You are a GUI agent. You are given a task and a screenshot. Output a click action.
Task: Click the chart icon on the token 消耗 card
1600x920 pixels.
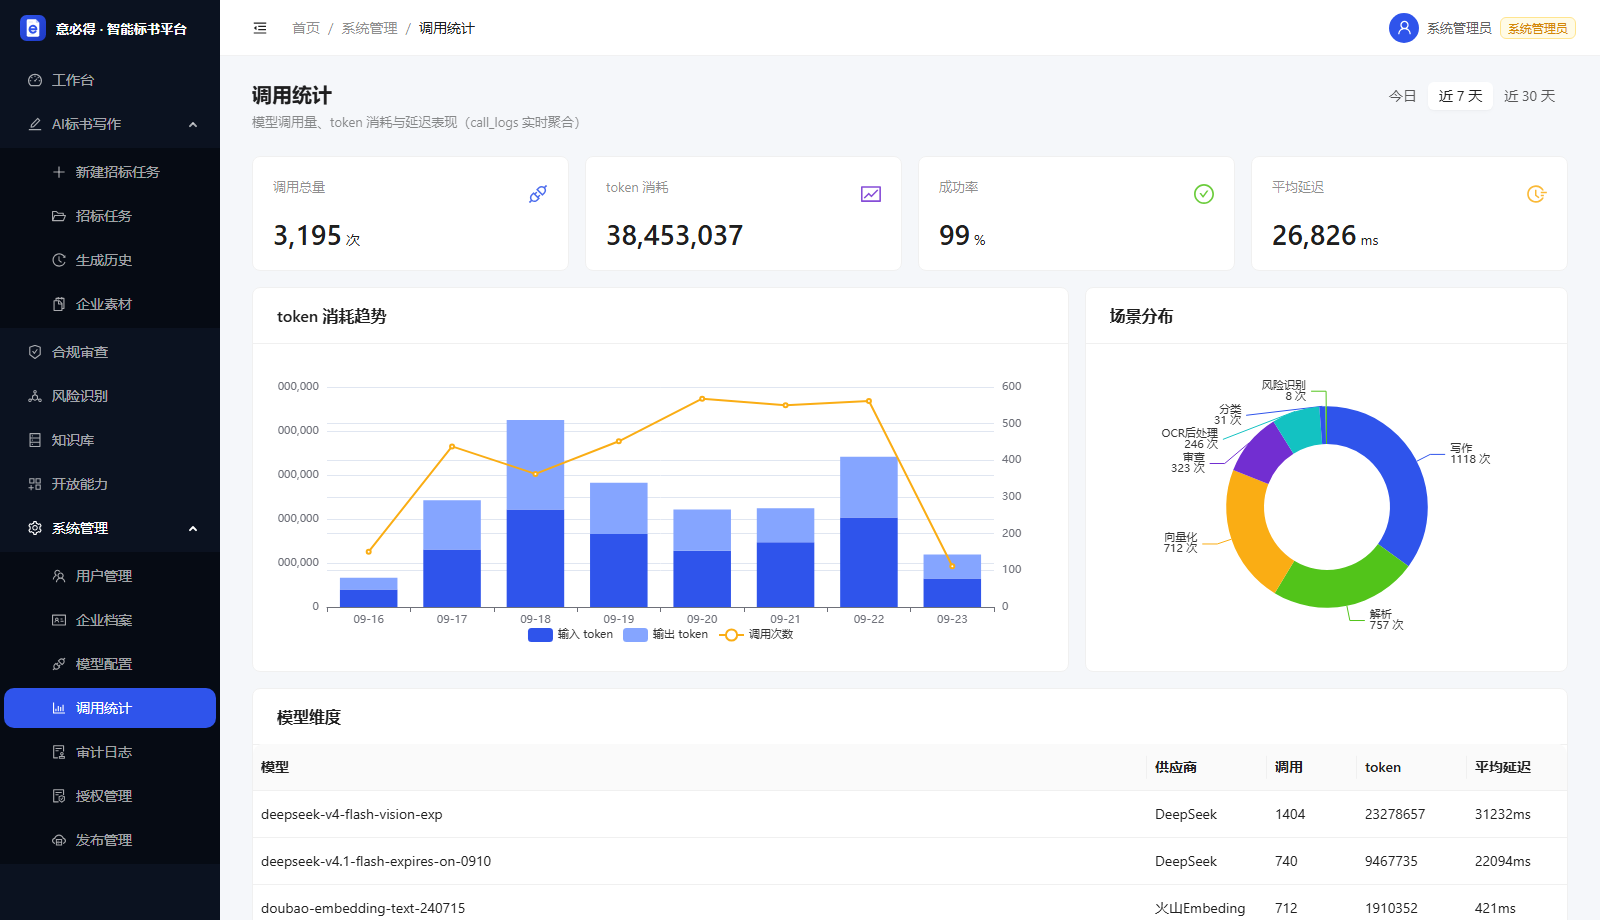(x=871, y=194)
